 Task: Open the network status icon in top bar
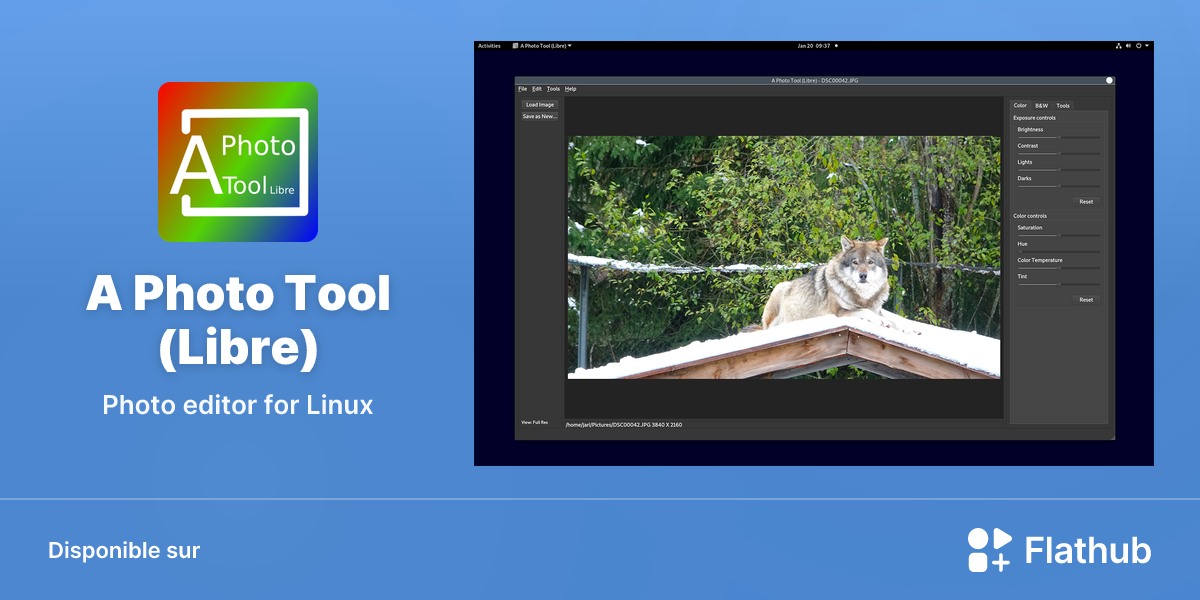(1119, 46)
